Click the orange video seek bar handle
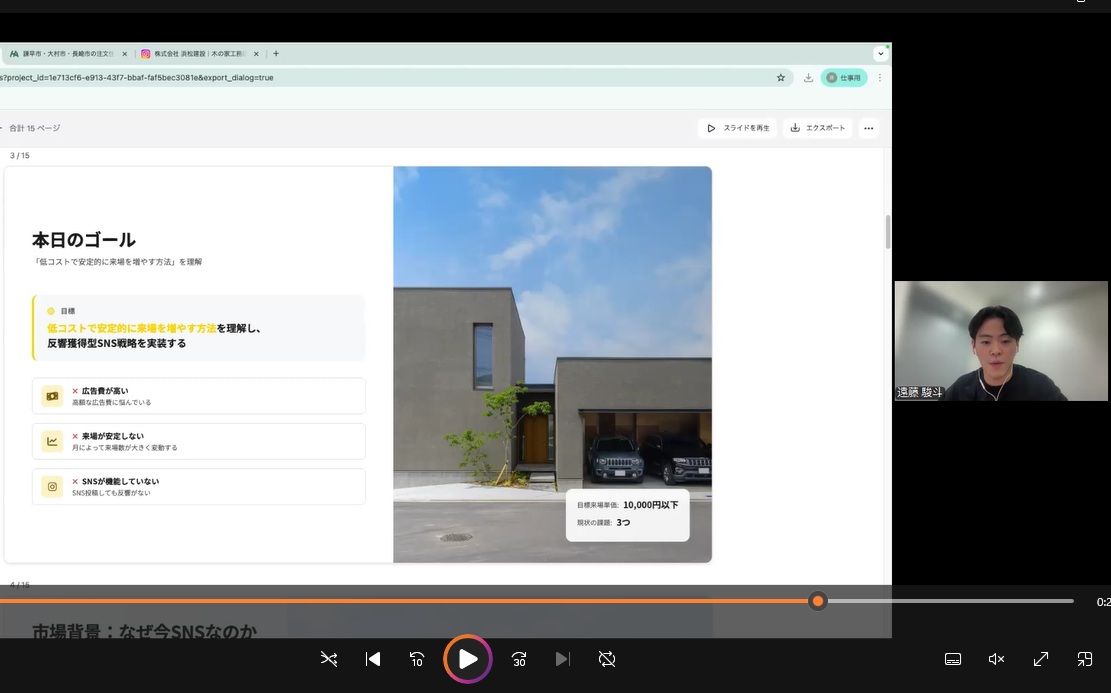 point(818,601)
